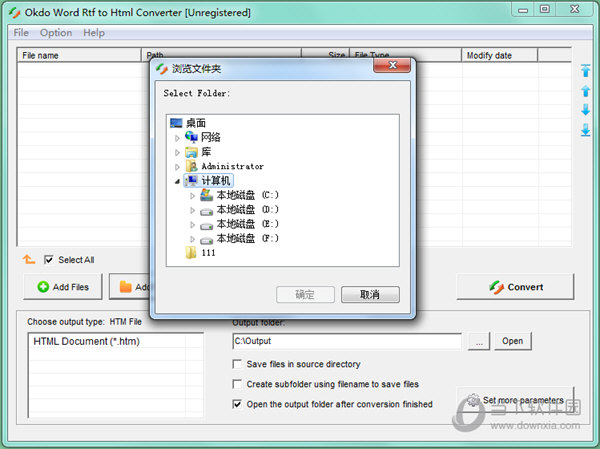Click the move-down arrow icon

(x=585, y=110)
